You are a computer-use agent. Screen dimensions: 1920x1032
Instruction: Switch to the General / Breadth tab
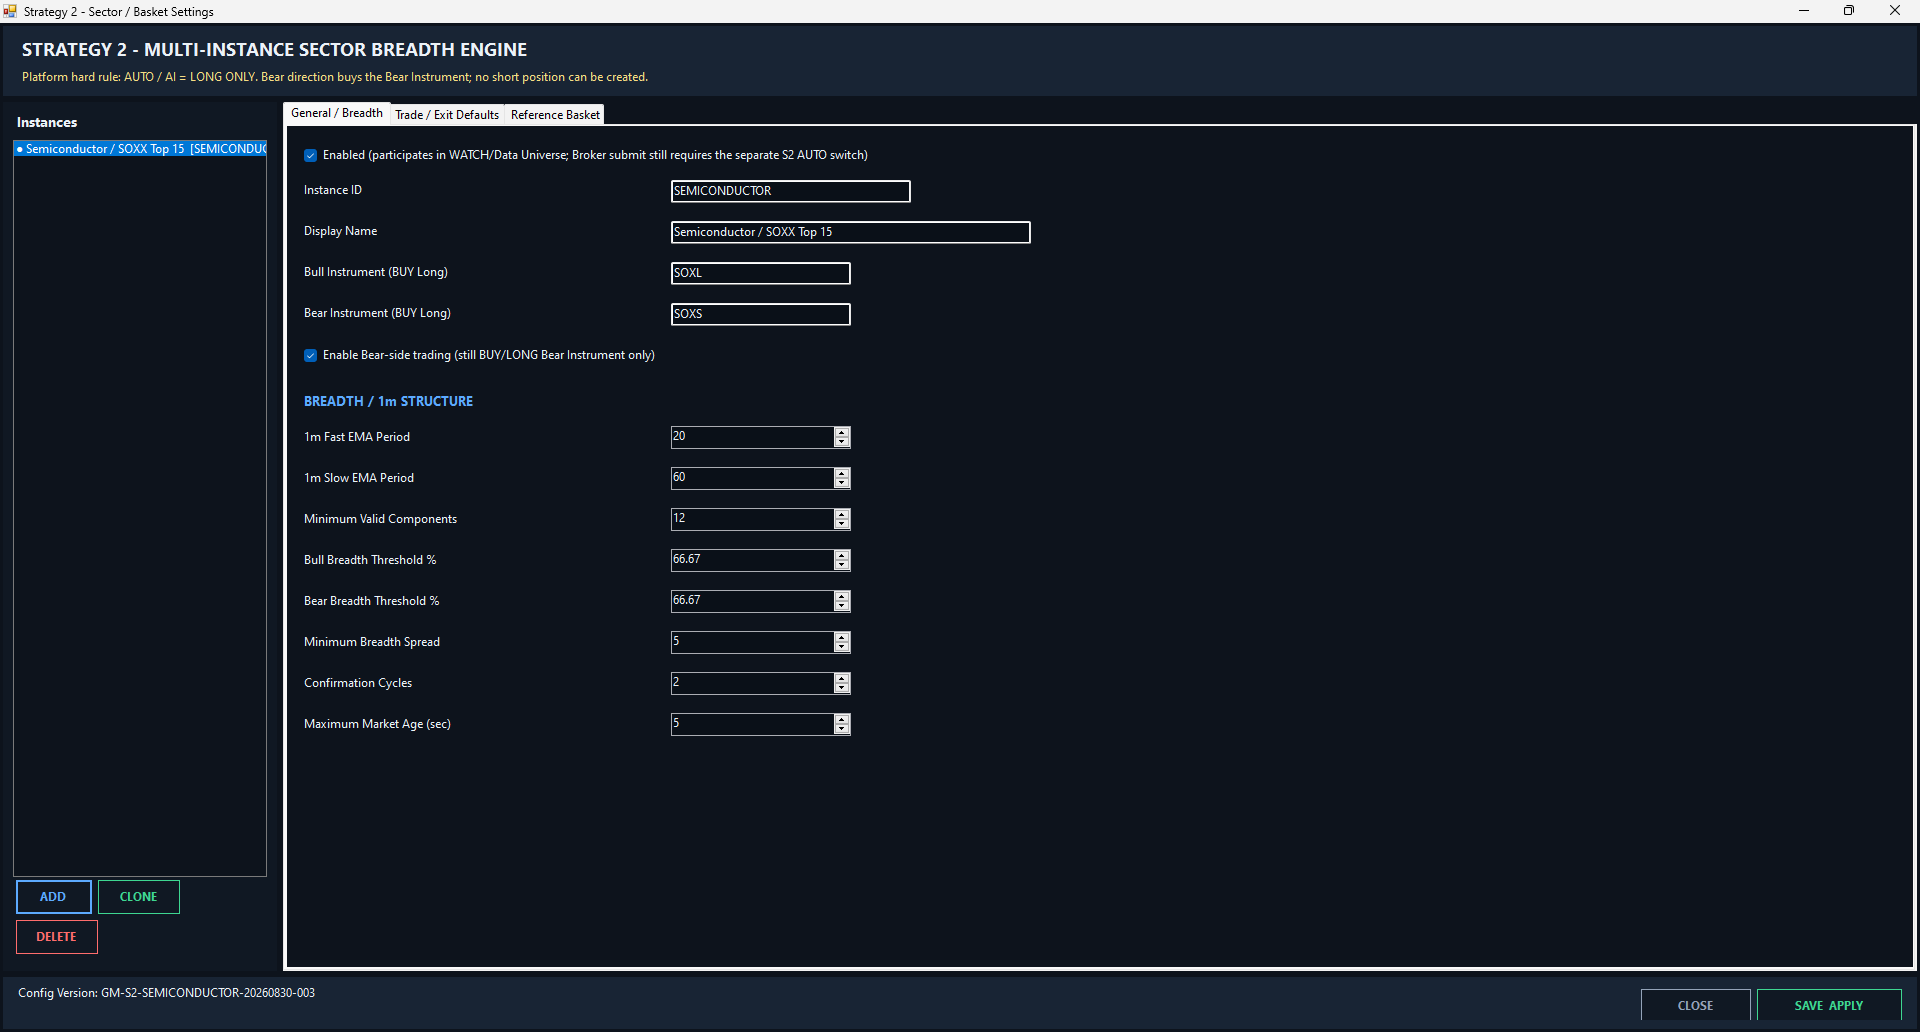coord(337,113)
